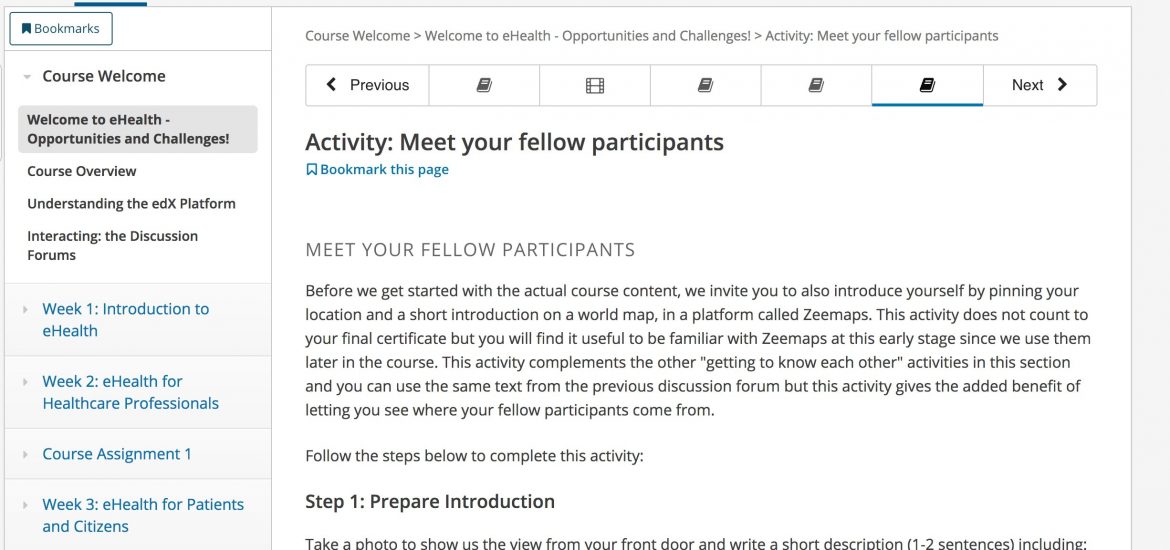Open Understanding the edX Platform
This screenshot has height=550, width=1170.
point(131,204)
